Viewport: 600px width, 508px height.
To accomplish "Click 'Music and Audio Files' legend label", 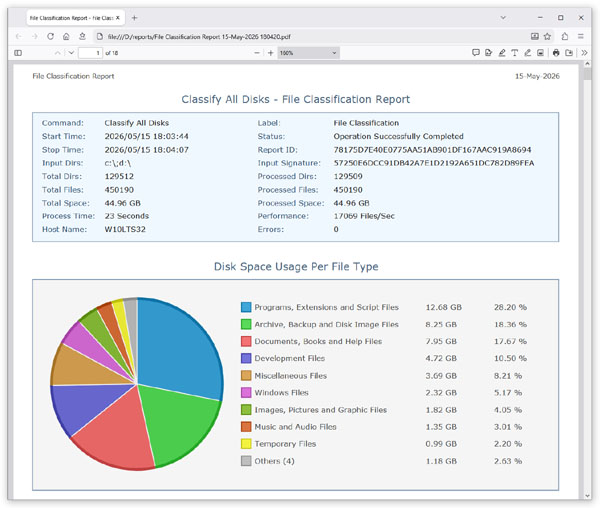I will (x=295, y=427).
